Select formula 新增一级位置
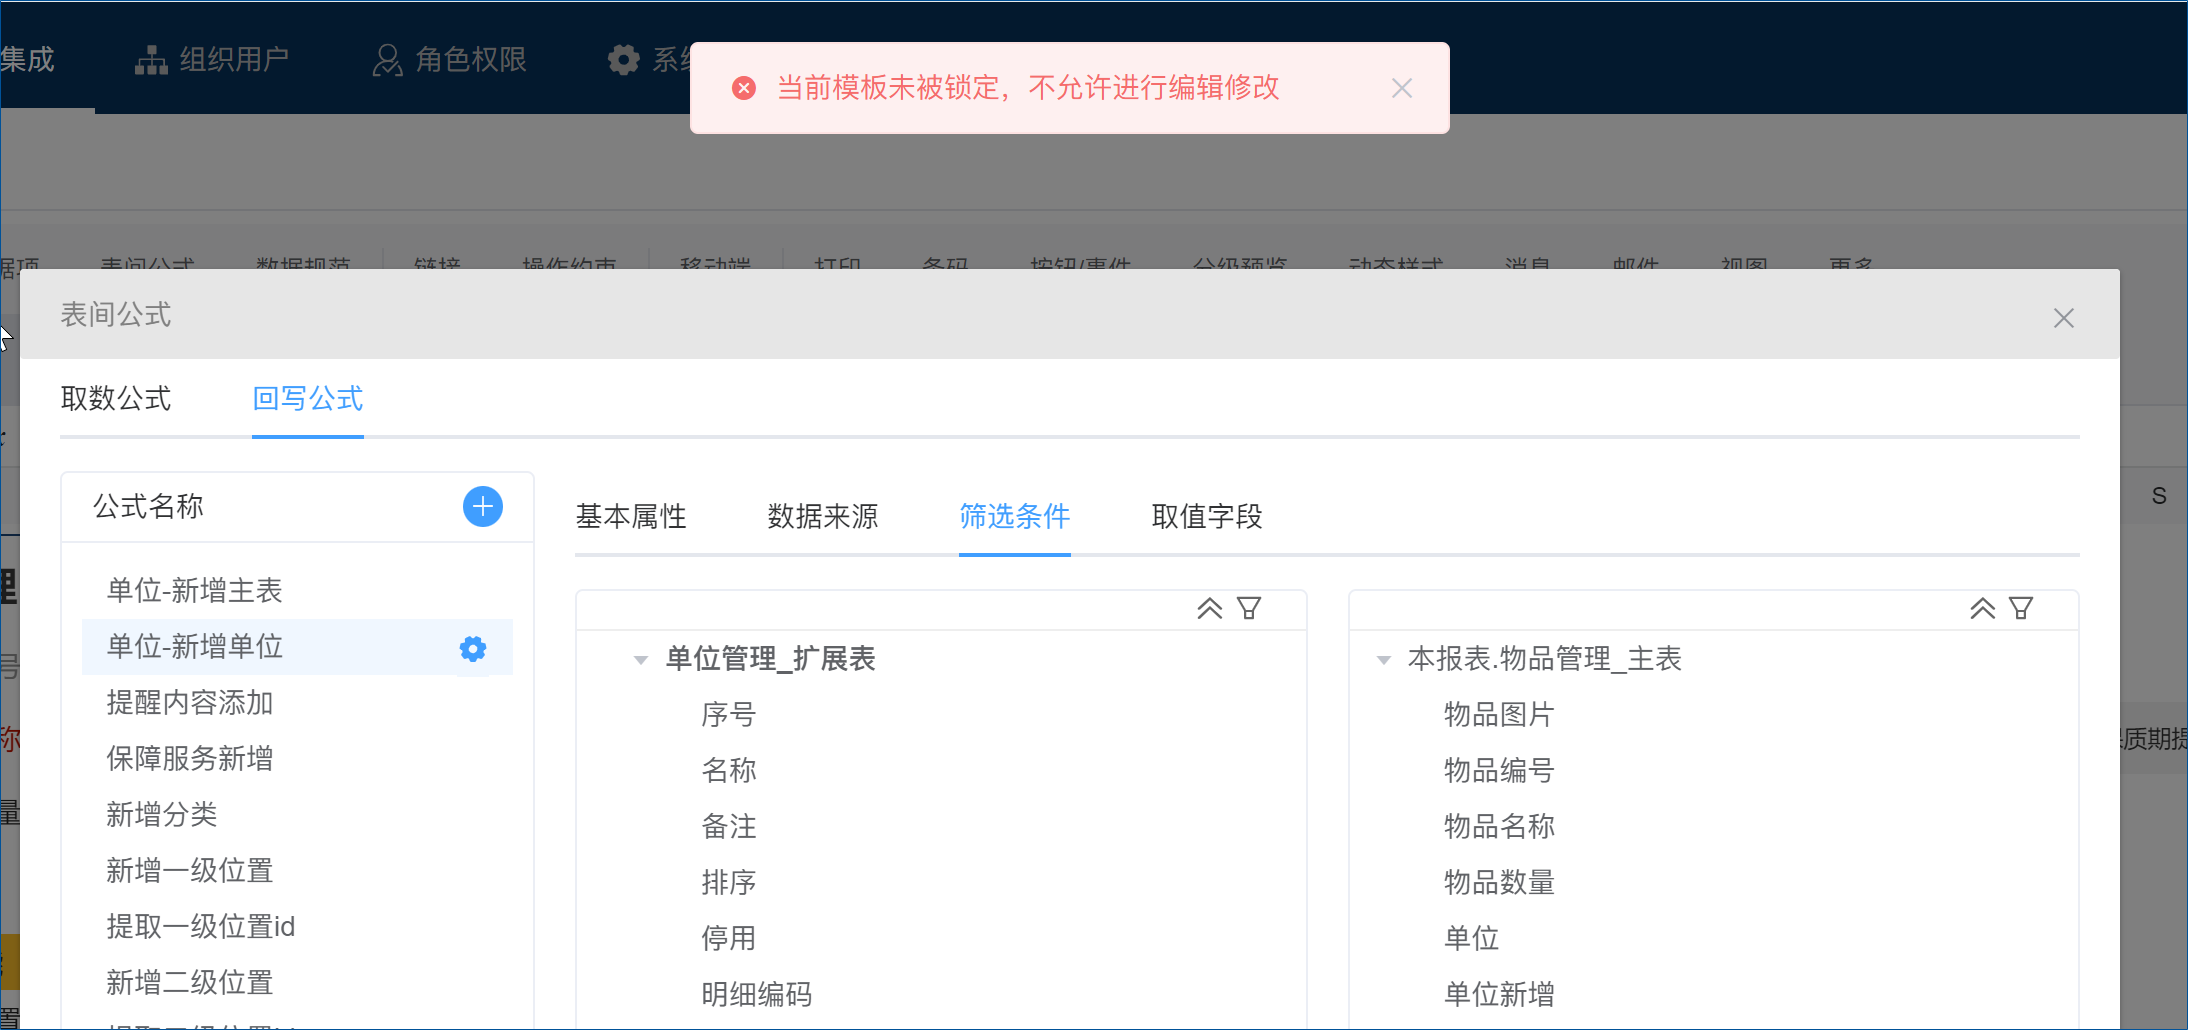The height and width of the screenshot is (1030, 2188). click(x=297, y=871)
